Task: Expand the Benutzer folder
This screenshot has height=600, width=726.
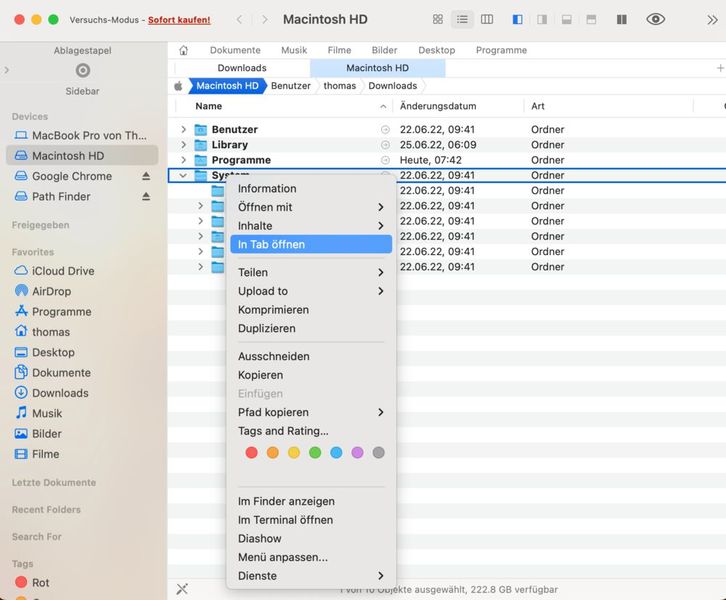Action: [x=183, y=129]
